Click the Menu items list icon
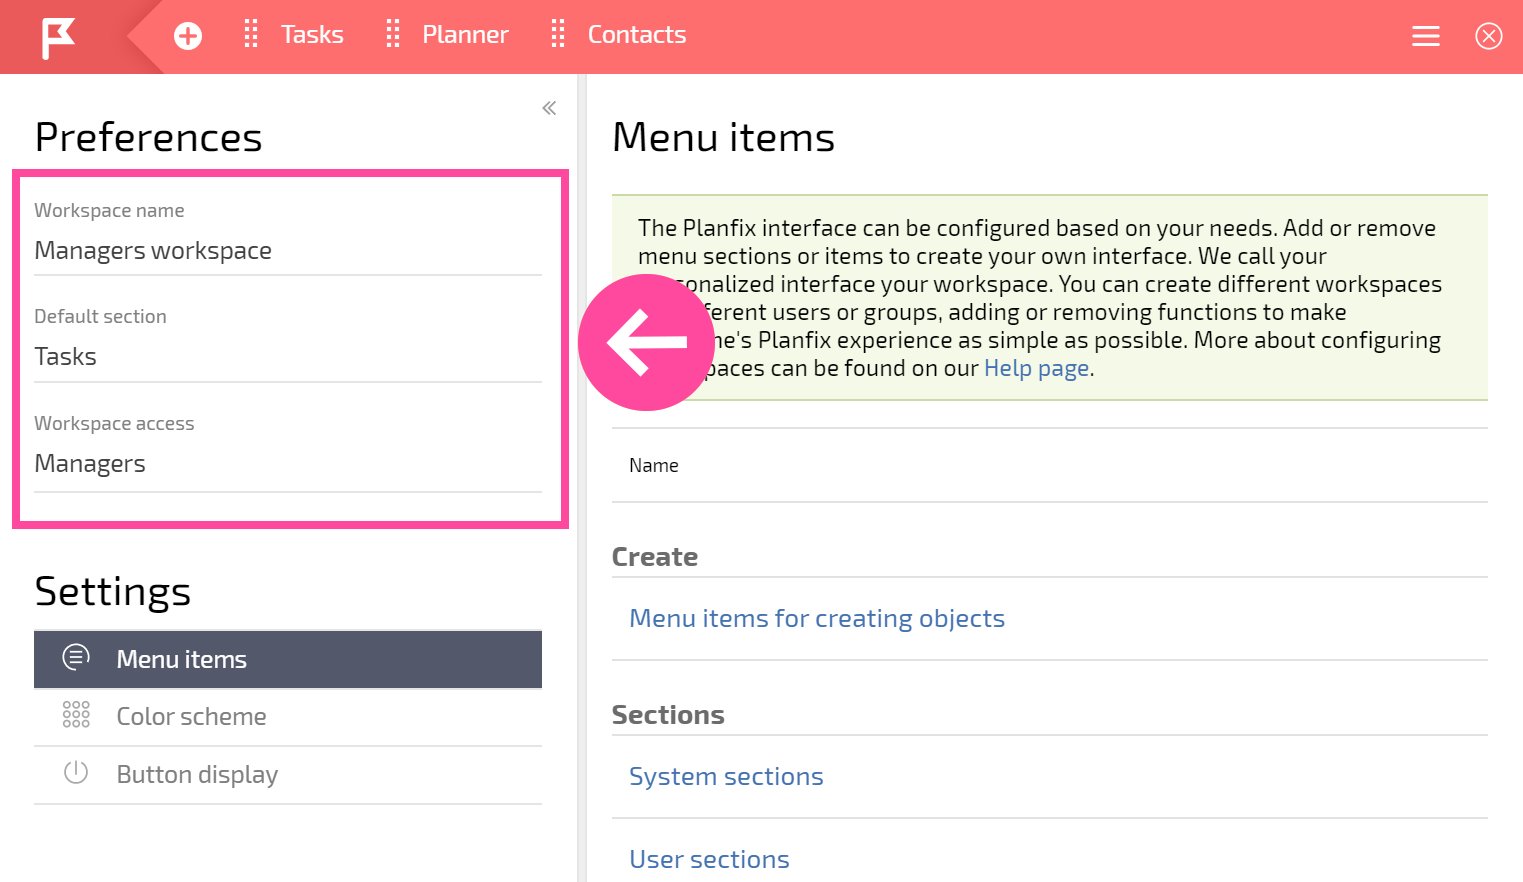This screenshot has height=882, width=1523. 76,657
